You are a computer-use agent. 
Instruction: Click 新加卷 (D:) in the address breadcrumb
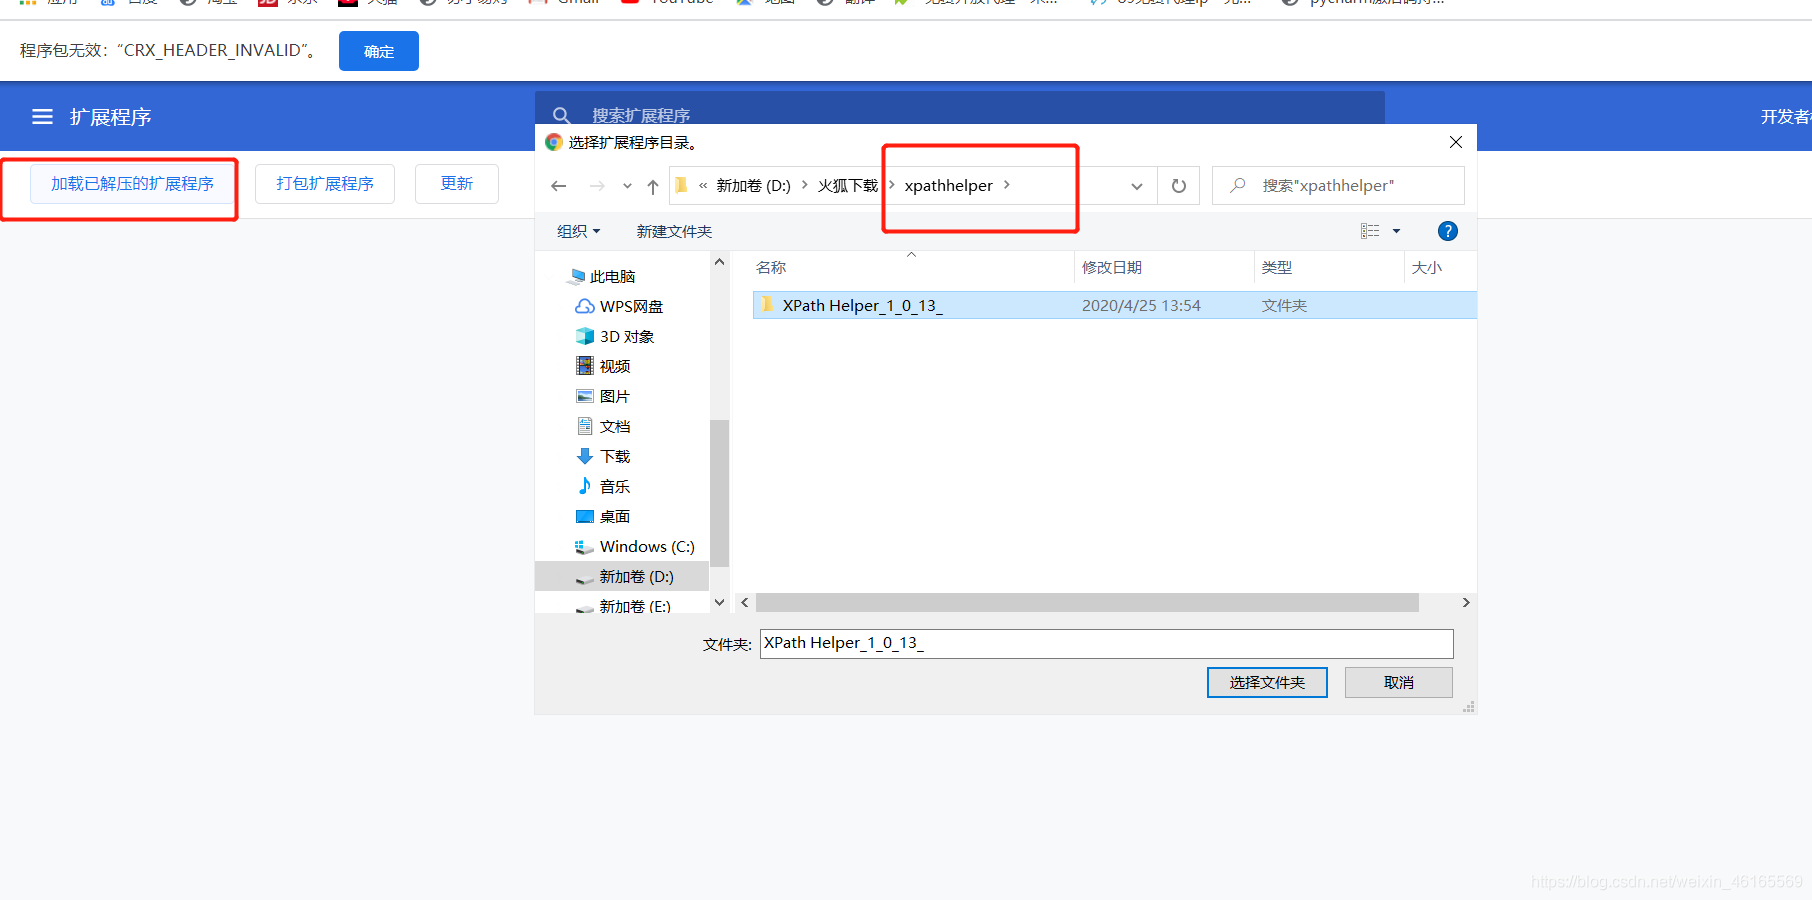(753, 186)
